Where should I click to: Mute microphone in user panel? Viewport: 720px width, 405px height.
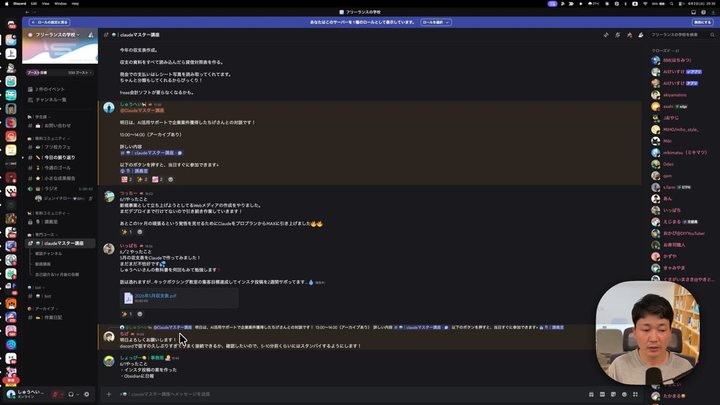[x=56, y=394]
